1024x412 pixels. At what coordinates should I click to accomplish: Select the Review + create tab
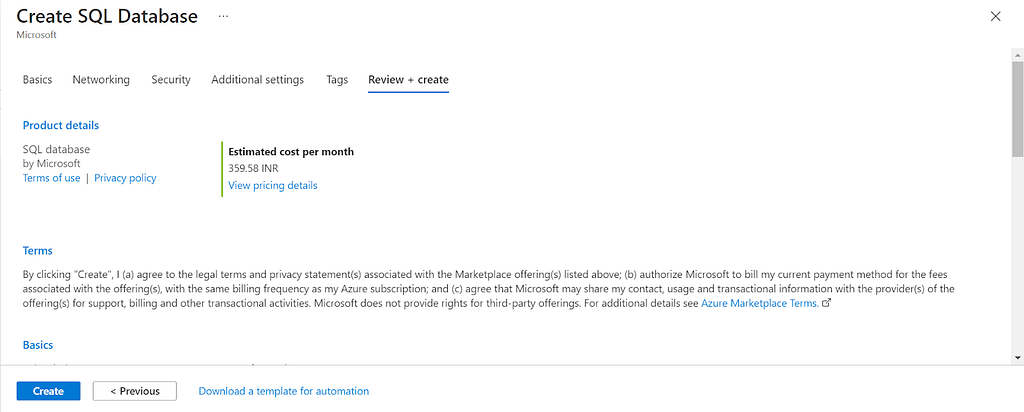point(408,80)
